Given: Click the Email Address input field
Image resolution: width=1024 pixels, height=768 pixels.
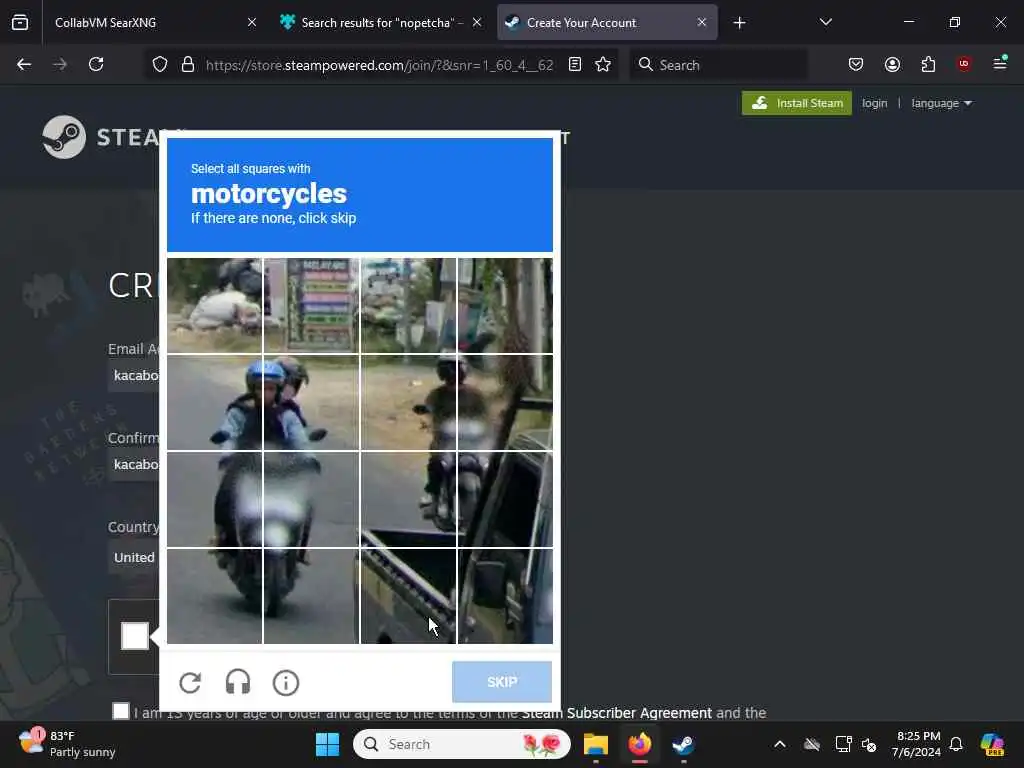Looking at the screenshot, I should [x=133, y=376].
